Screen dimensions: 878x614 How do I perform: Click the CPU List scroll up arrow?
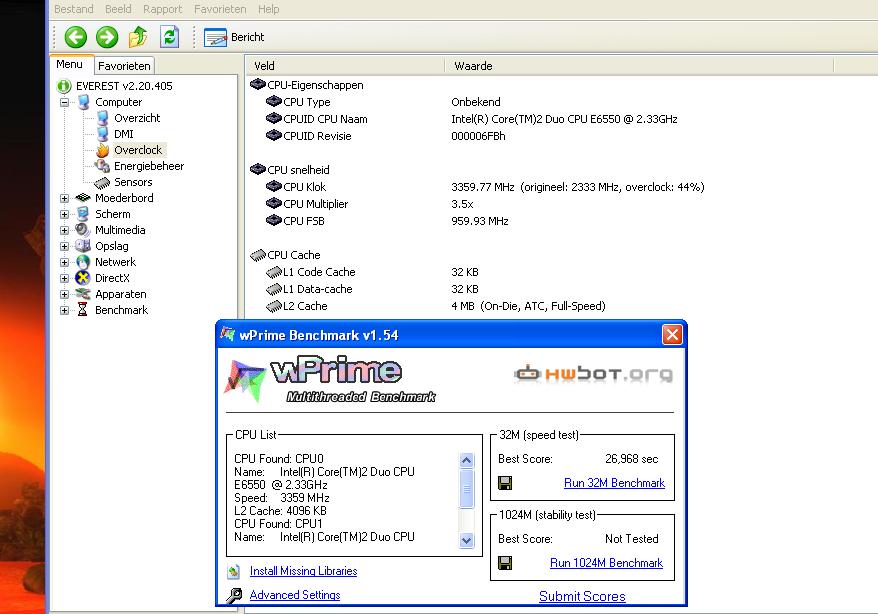click(466, 460)
